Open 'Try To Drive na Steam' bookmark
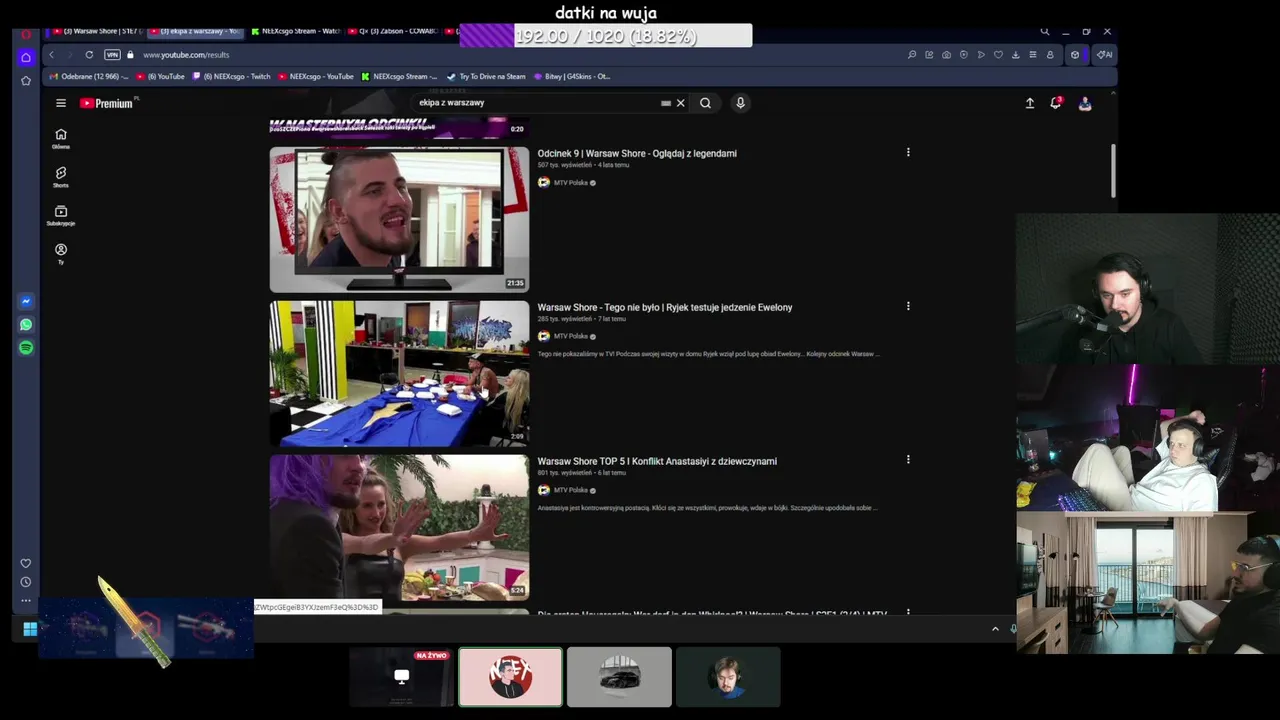The width and height of the screenshot is (1280, 720). click(x=486, y=76)
